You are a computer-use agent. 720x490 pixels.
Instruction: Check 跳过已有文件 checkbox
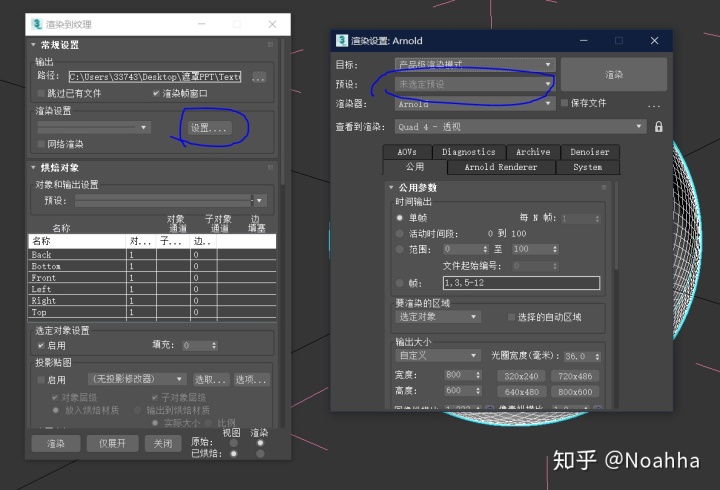41,93
